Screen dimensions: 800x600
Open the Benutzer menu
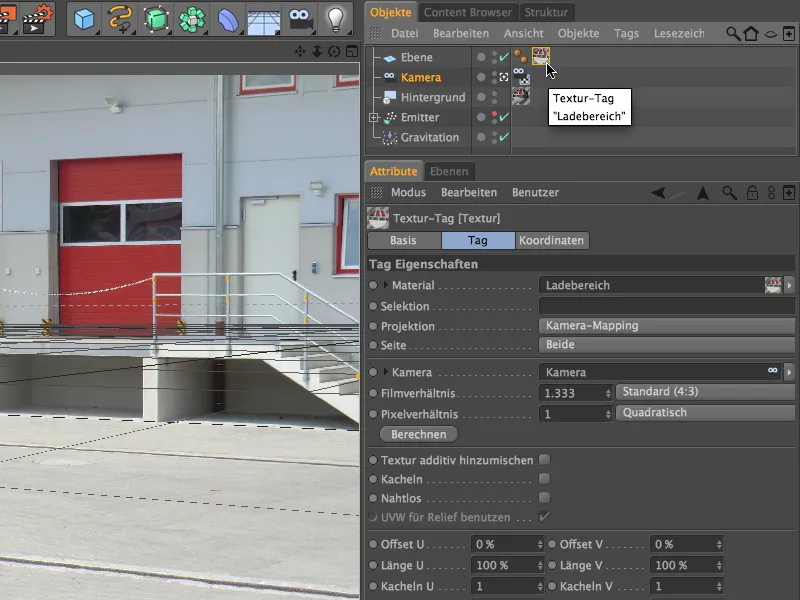[535, 192]
